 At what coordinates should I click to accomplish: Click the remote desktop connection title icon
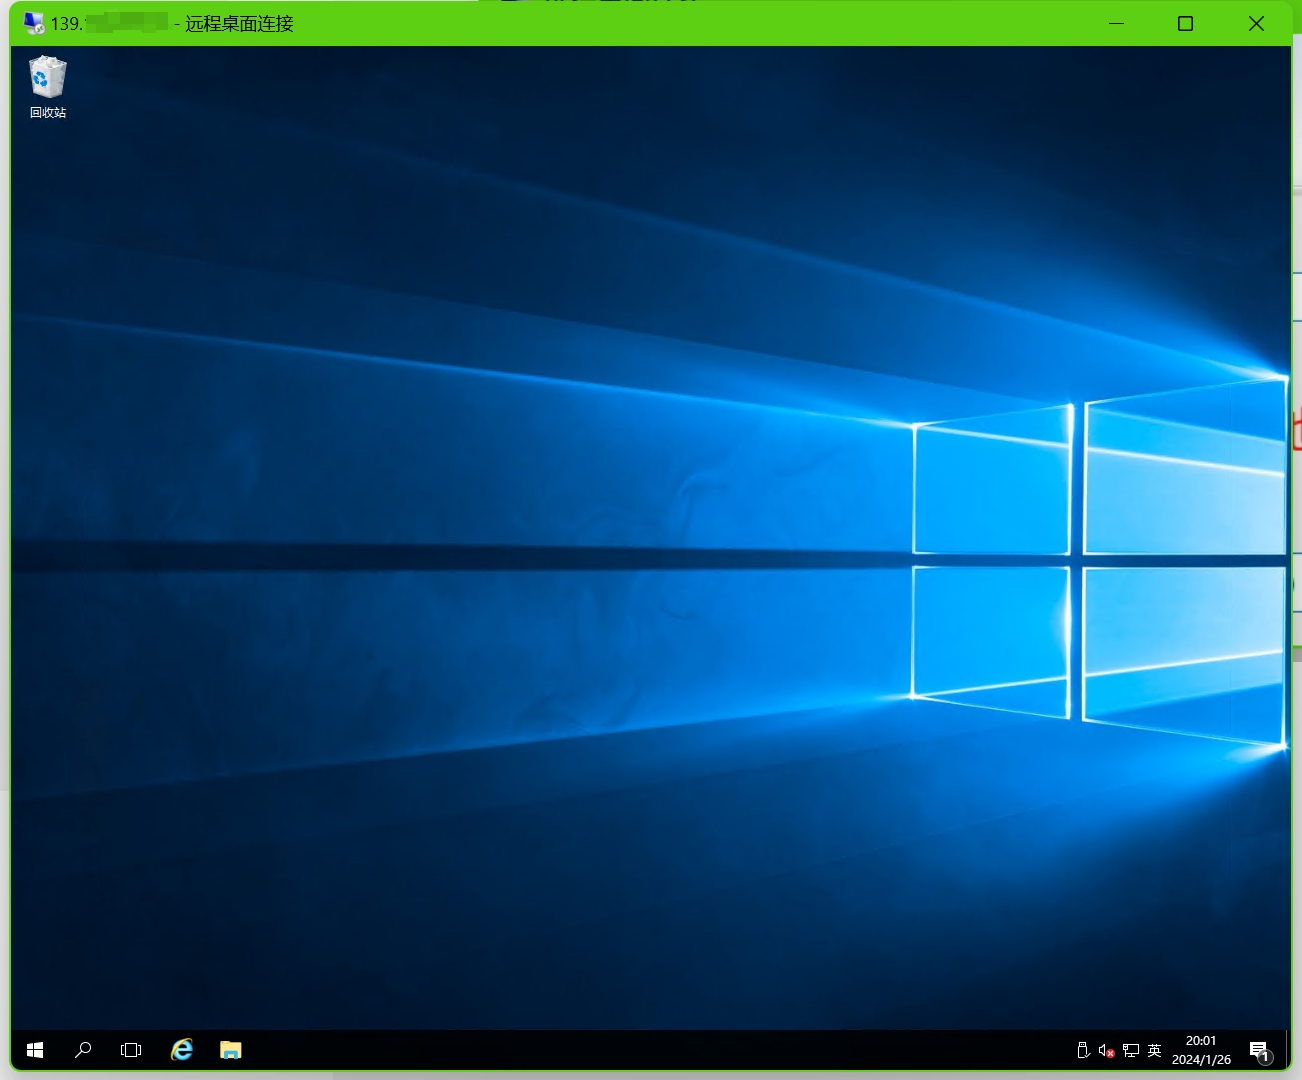(34, 23)
